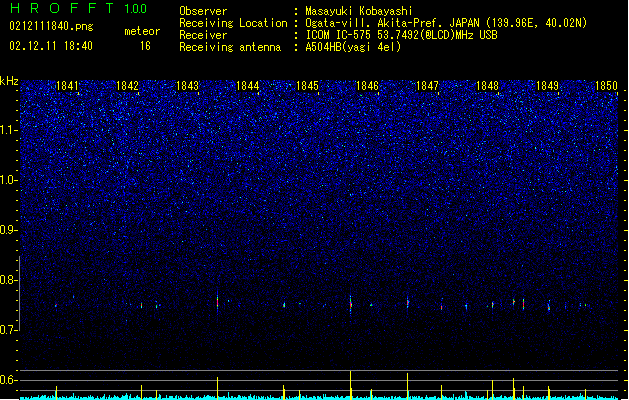Click the 0.8 frequency axis label

[8, 280]
